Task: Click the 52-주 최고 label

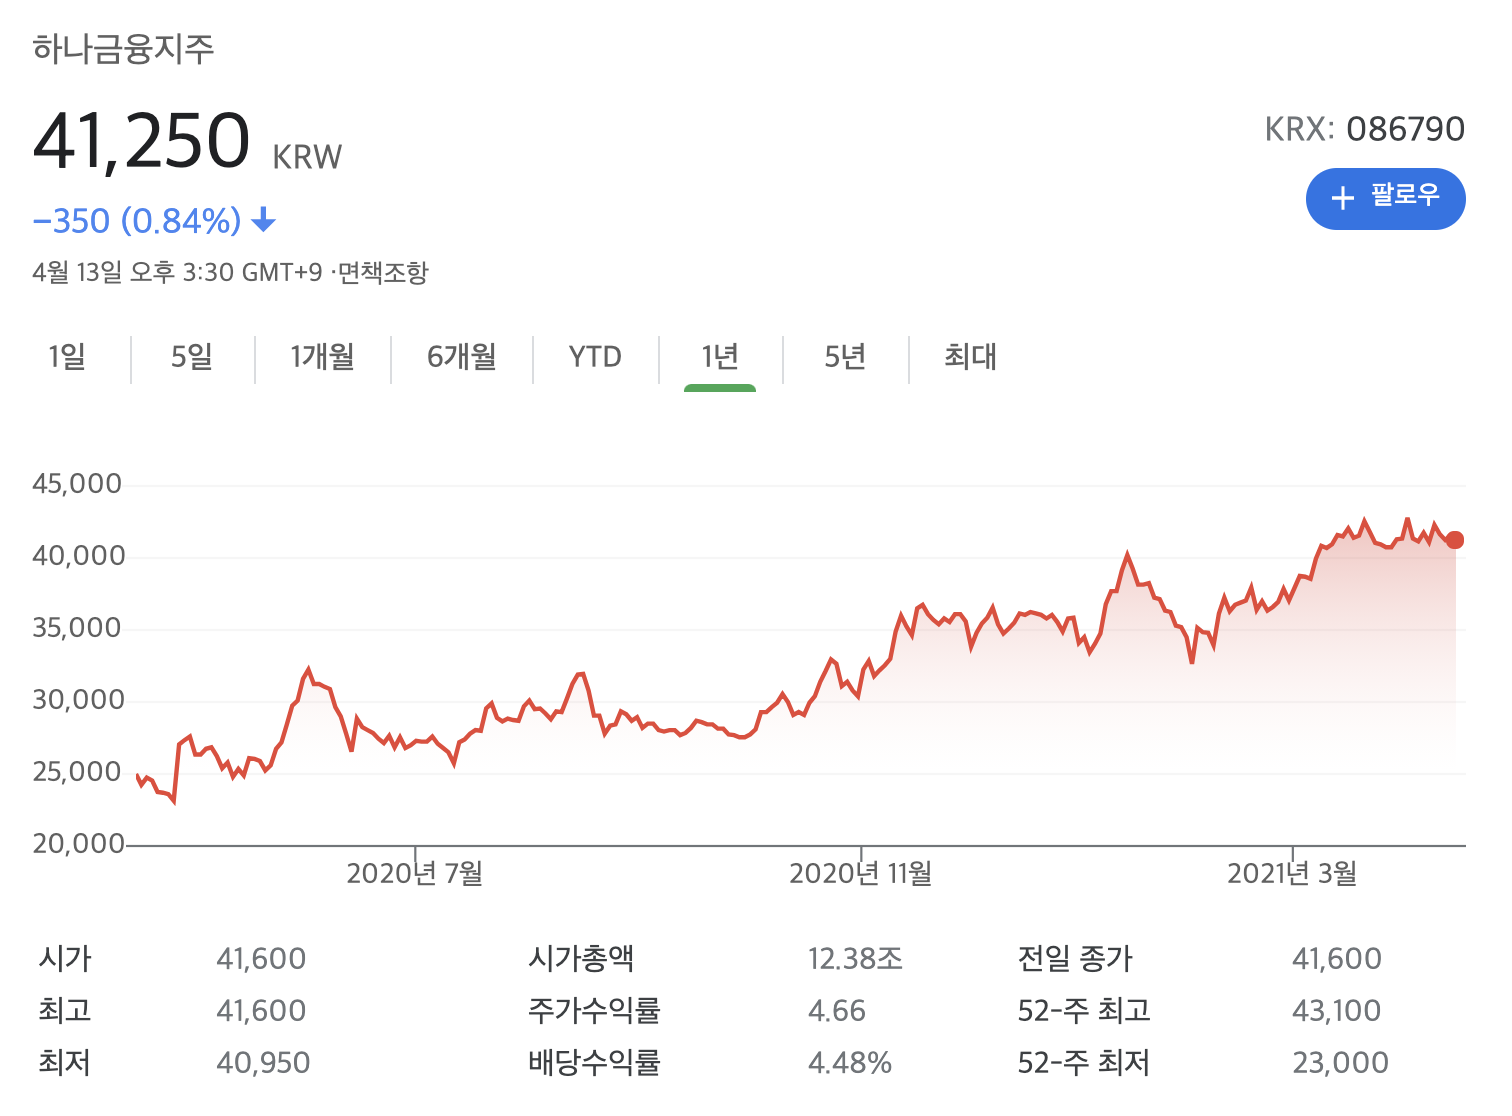Action: pyautogui.click(x=1084, y=1010)
